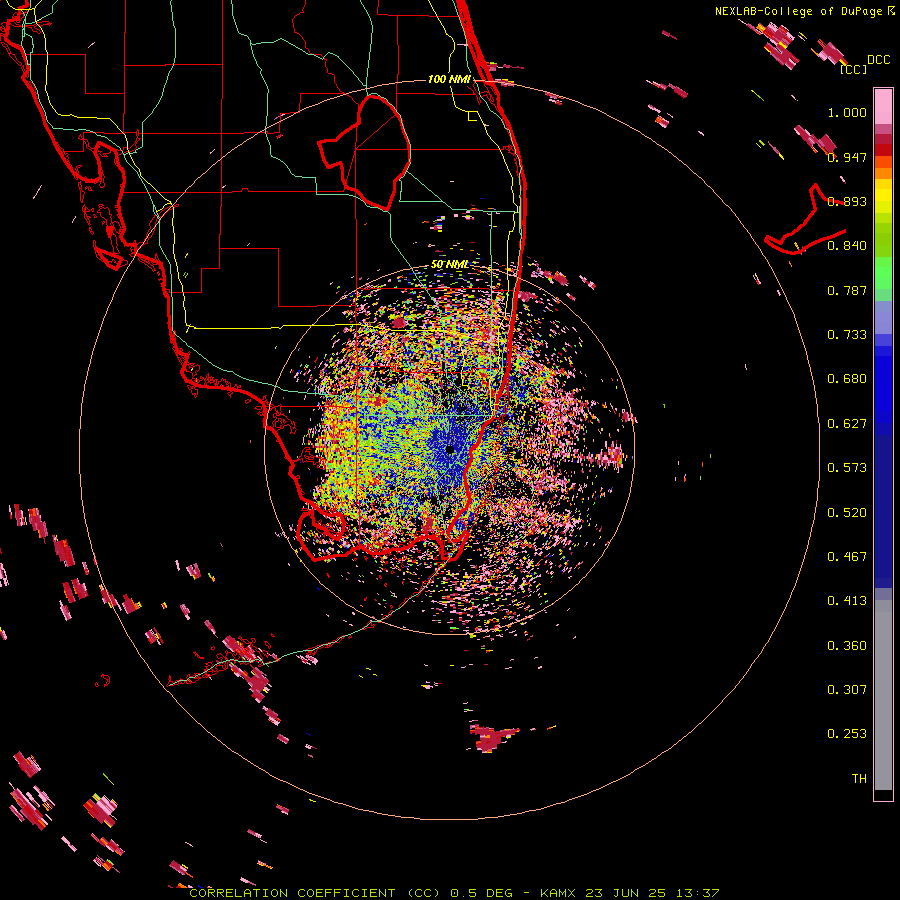Select the 0.733 value on the color scale
900x900 pixels.
[x=847, y=335]
